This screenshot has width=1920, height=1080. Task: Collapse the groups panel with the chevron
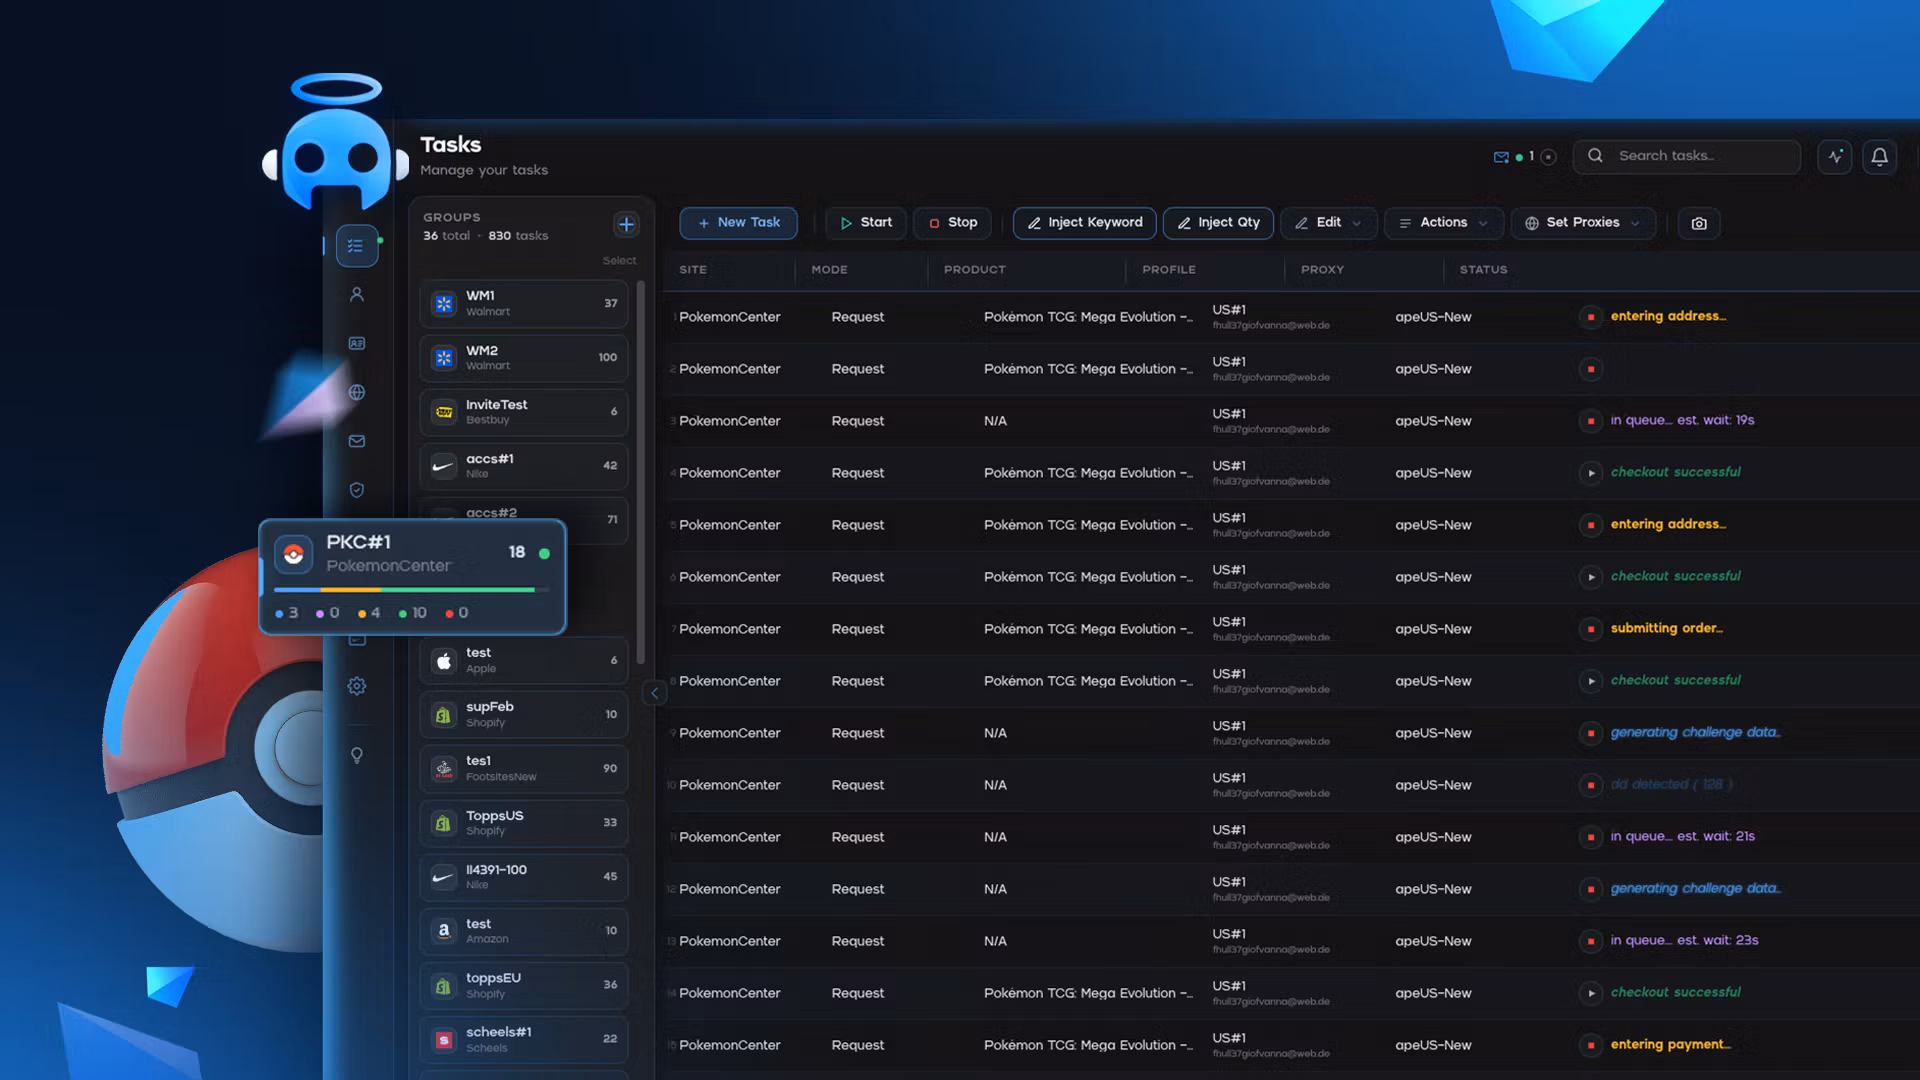pyautogui.click(x=654, y=693)
